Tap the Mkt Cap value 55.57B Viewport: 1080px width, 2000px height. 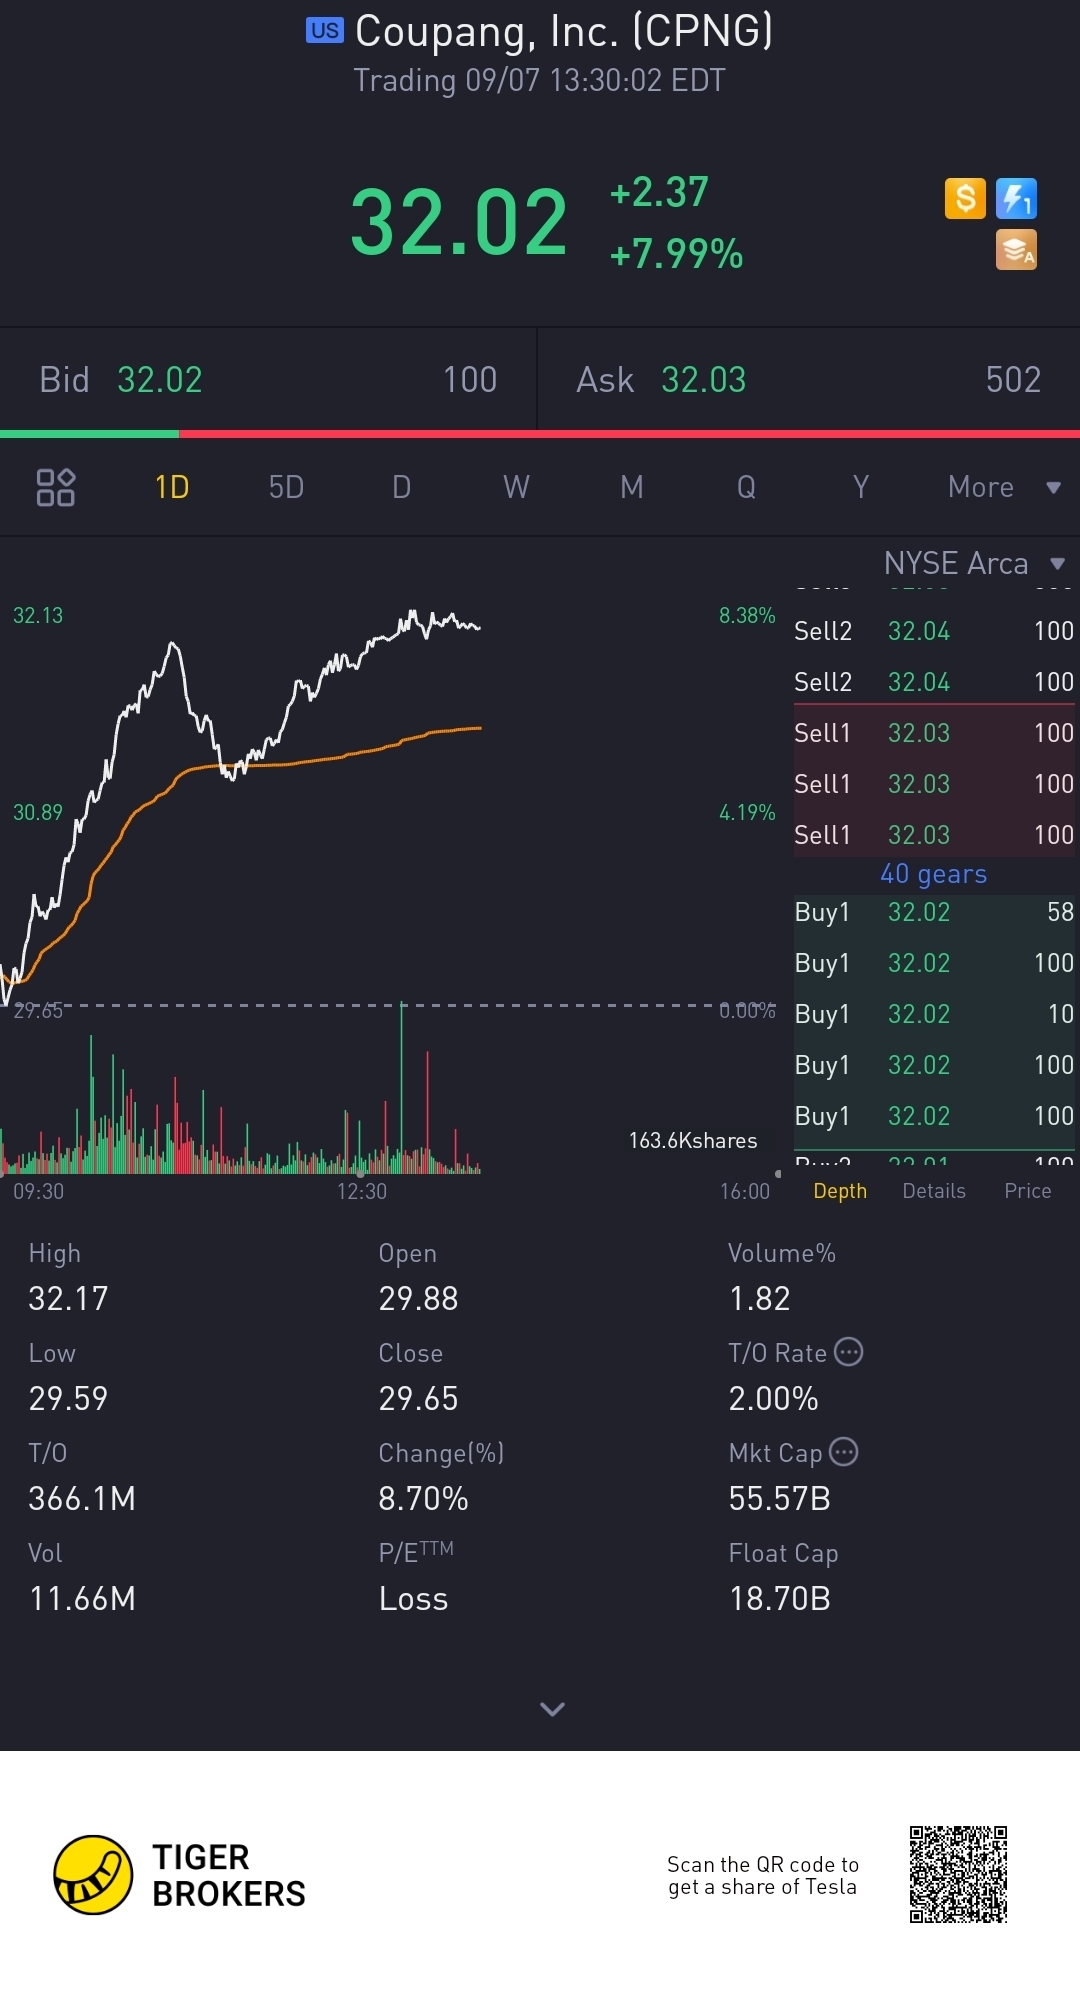[x=780, y=1499]
